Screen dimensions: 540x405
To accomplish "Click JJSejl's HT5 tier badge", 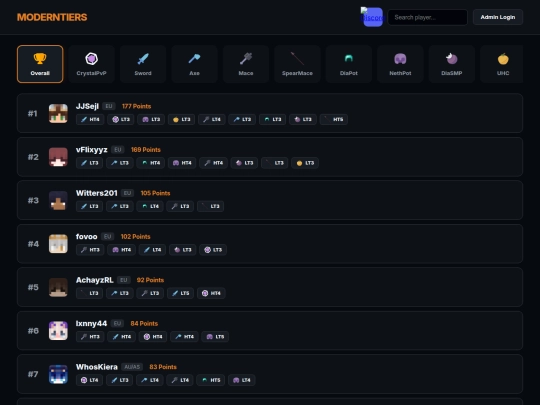I will [x=333, y=120].
